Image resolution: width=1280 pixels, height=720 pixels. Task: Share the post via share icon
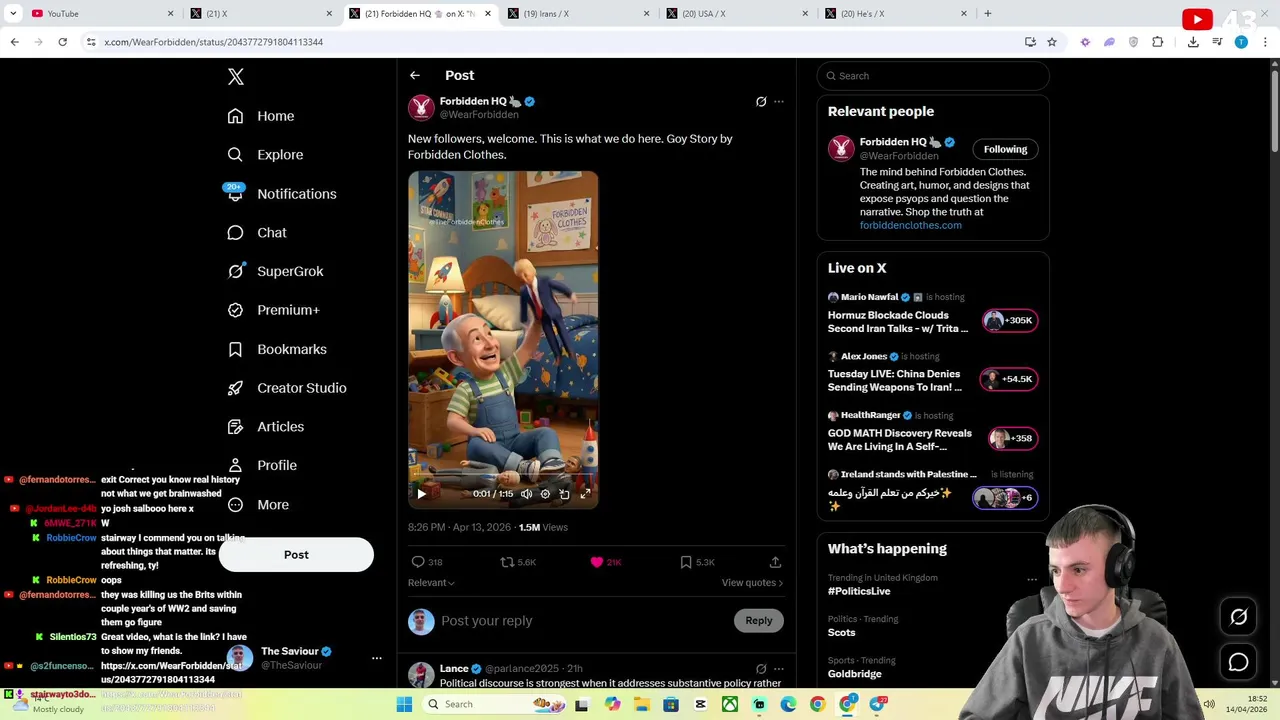coord(775,562)
